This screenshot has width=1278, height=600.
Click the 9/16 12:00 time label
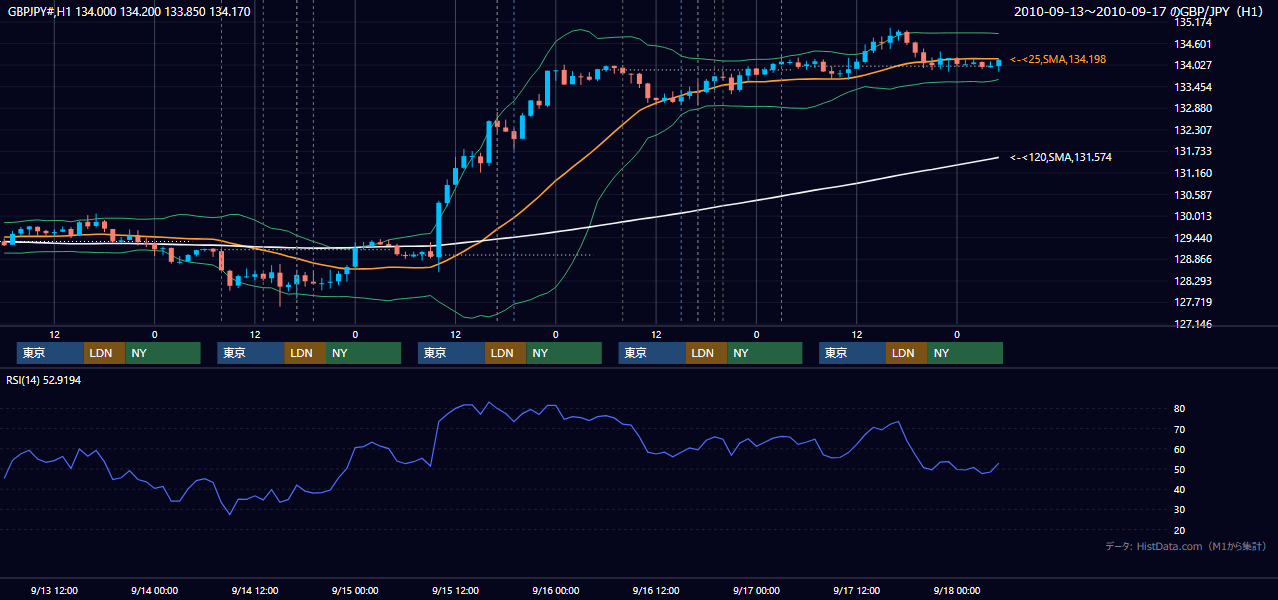656,590
